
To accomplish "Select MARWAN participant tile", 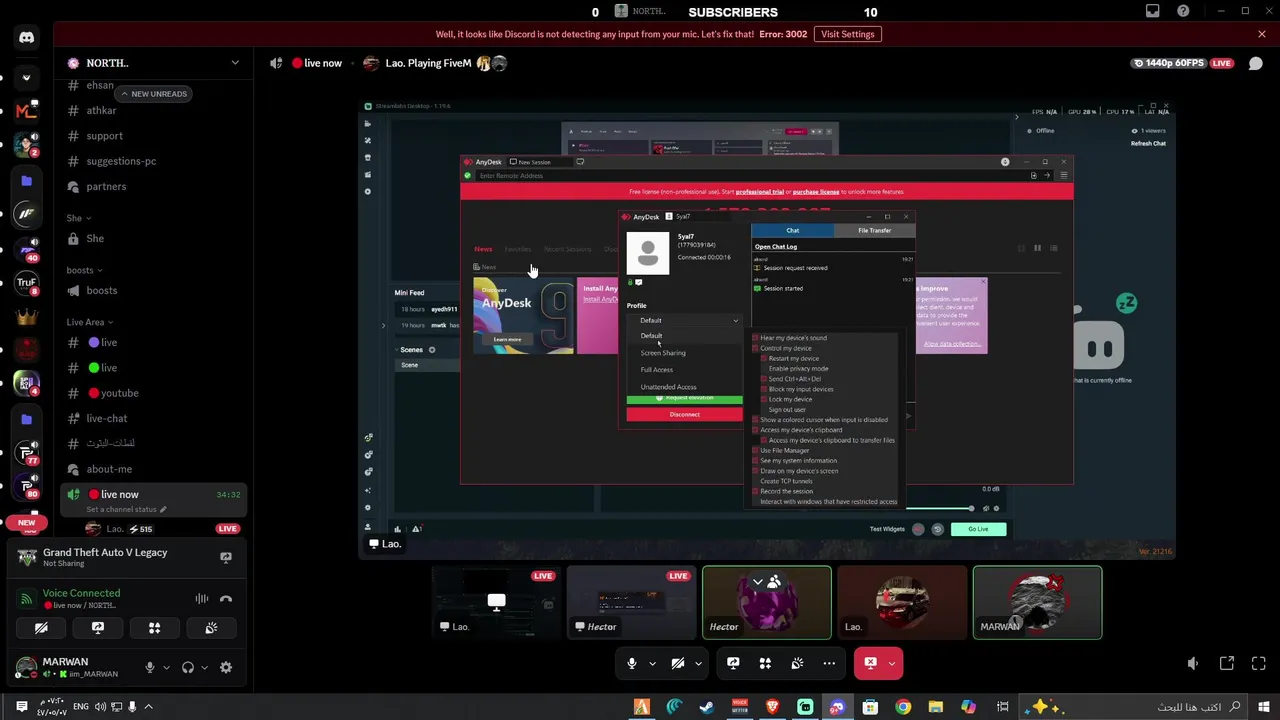I will [x=1037, y=602].
